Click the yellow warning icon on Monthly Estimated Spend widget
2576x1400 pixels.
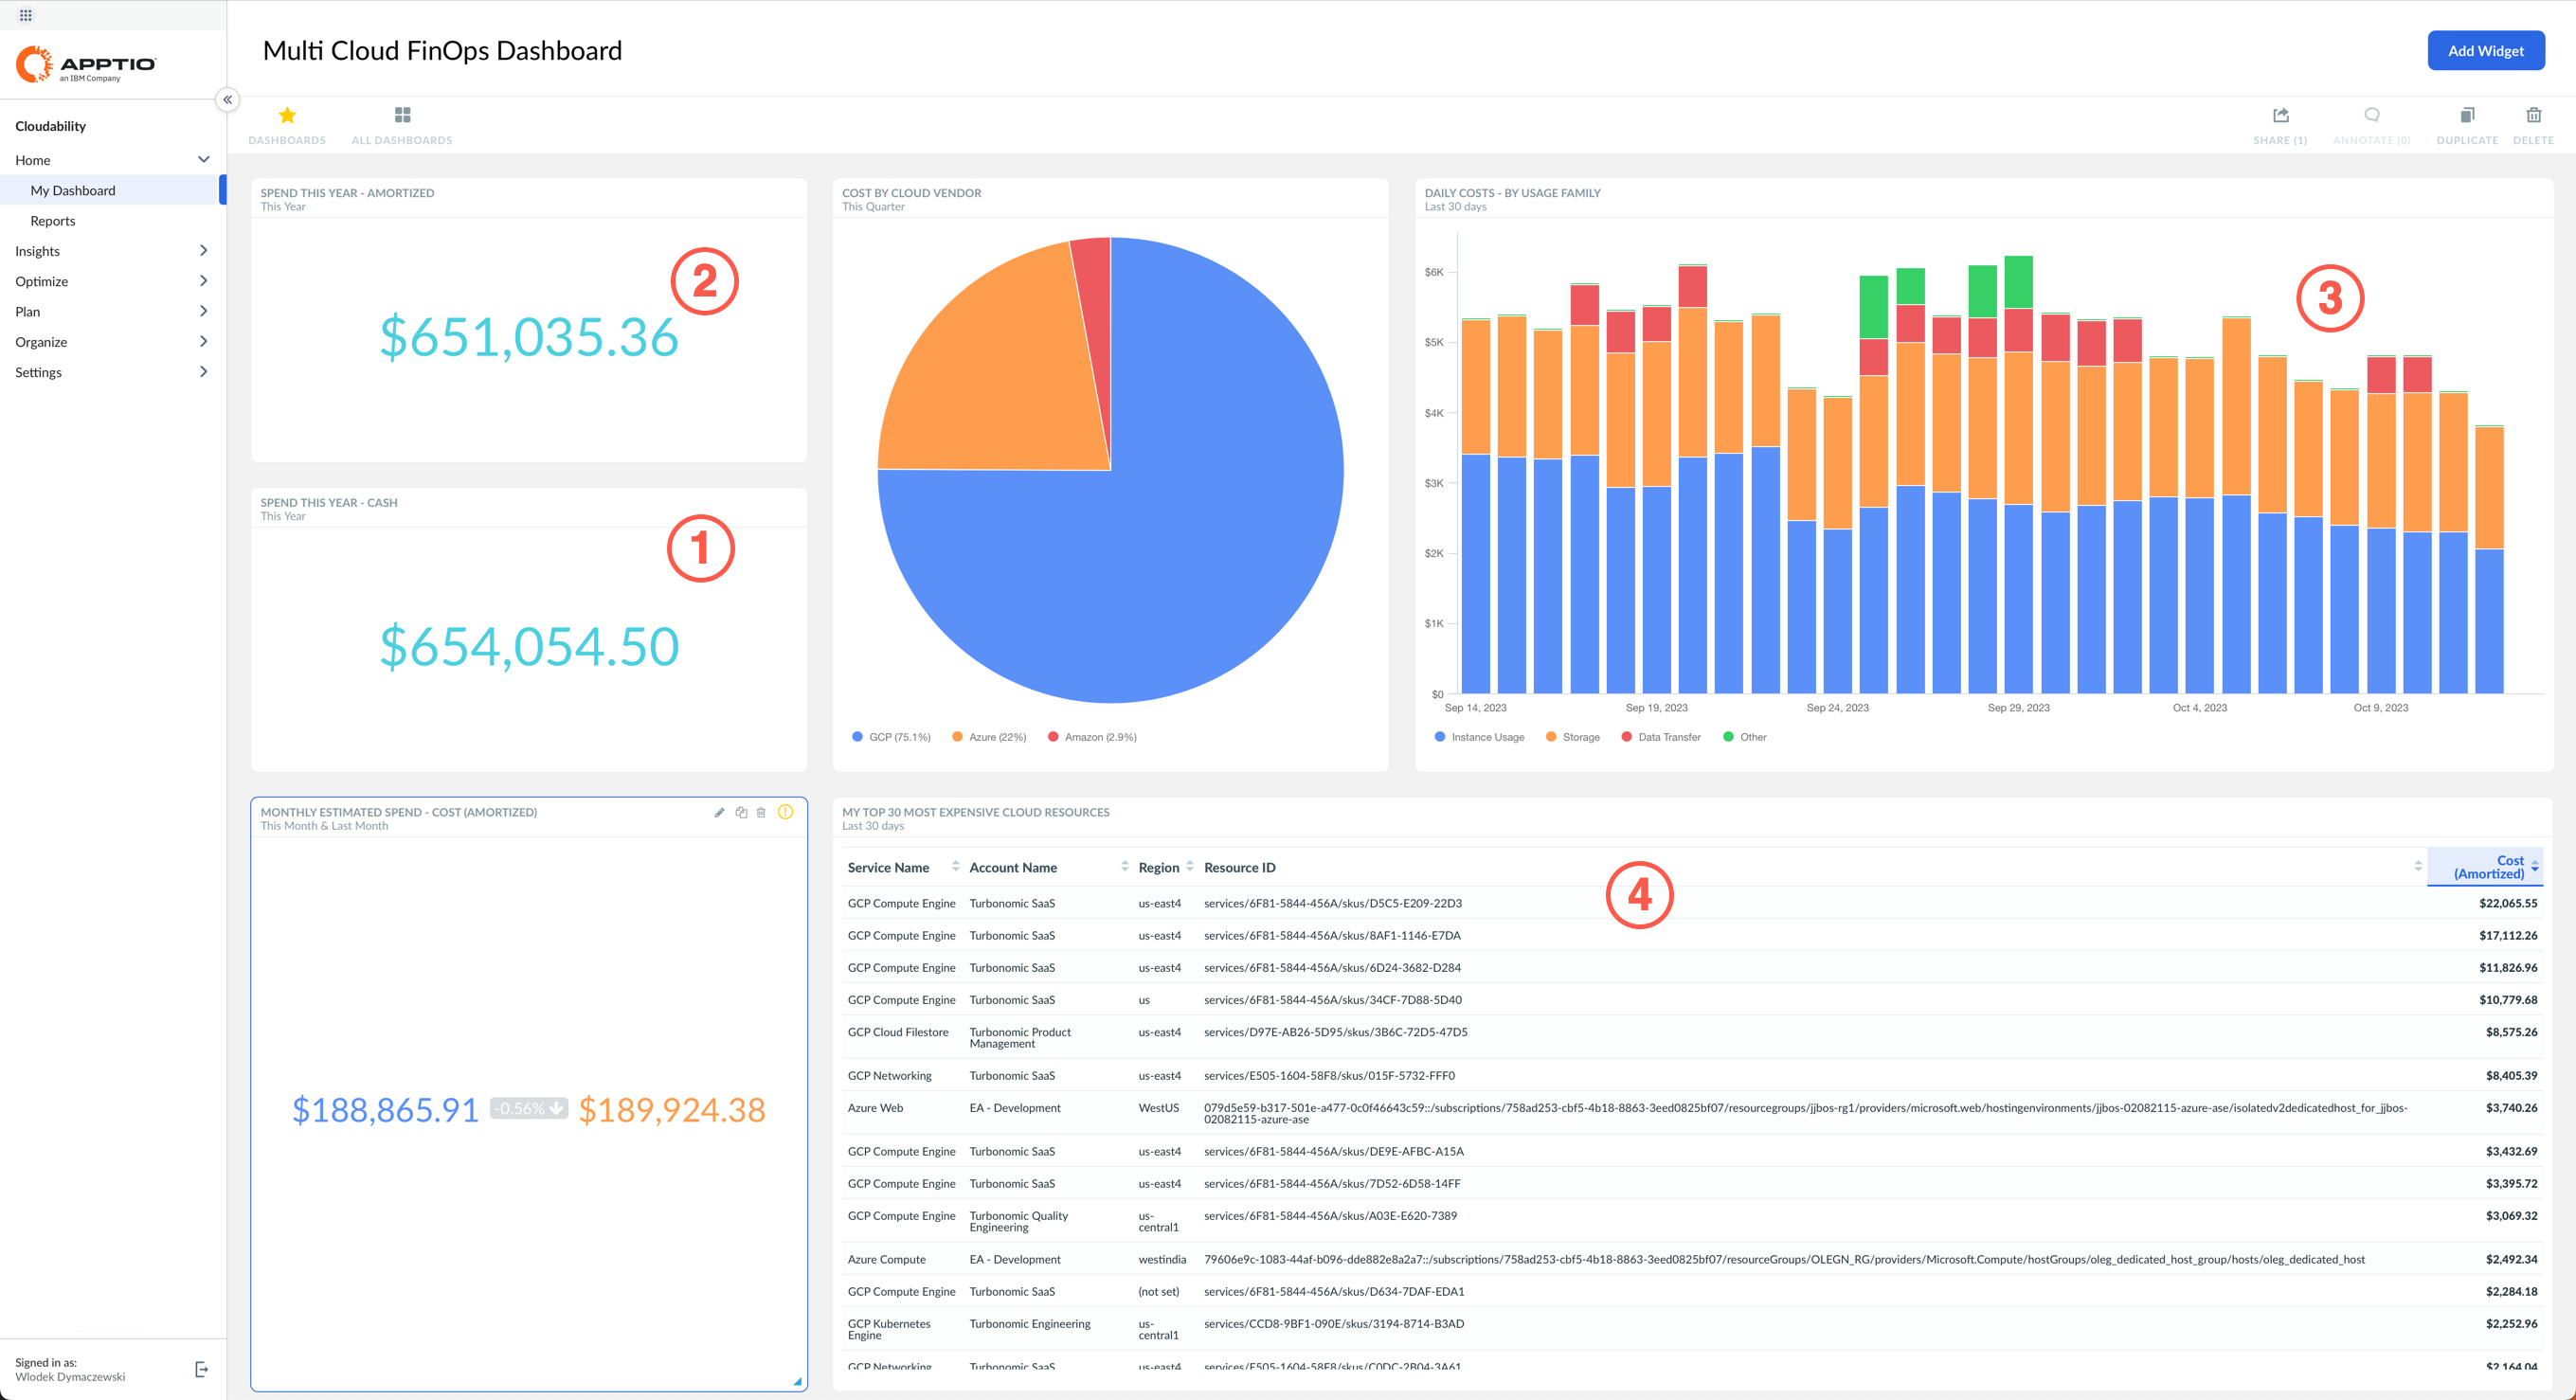point(786,812)
